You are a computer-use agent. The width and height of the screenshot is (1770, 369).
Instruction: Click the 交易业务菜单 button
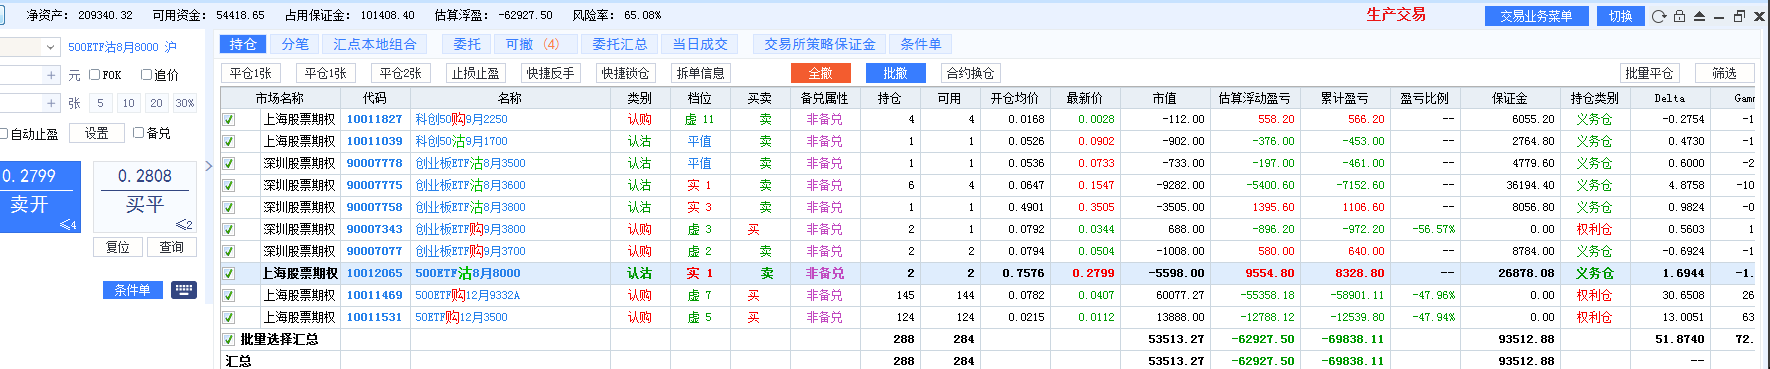pyautogui.click(x=1535, y=16)
